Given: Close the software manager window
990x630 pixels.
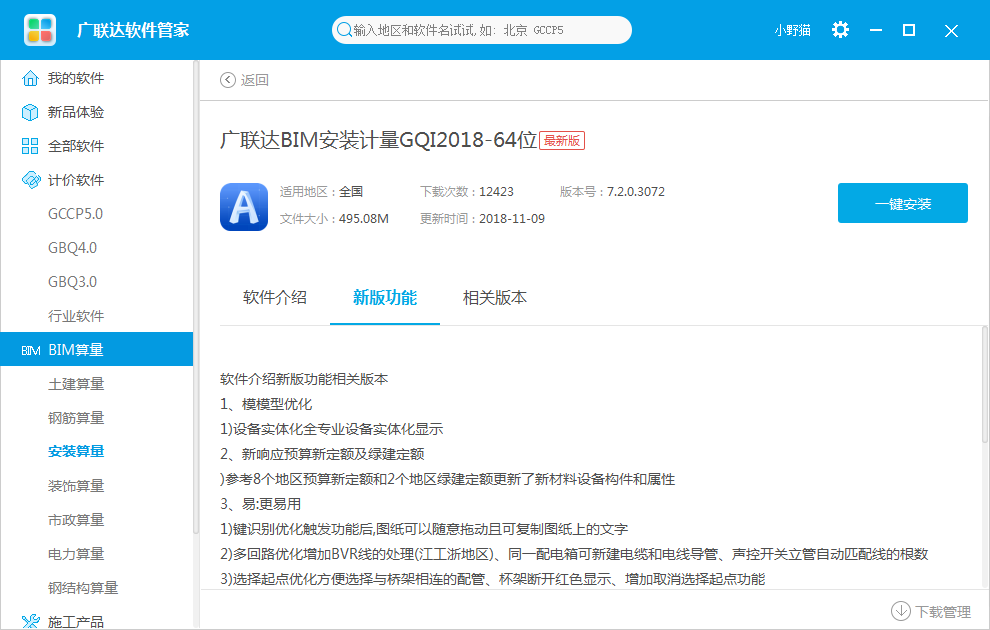Looking at the screenshot, I should (x=951, y=31).
